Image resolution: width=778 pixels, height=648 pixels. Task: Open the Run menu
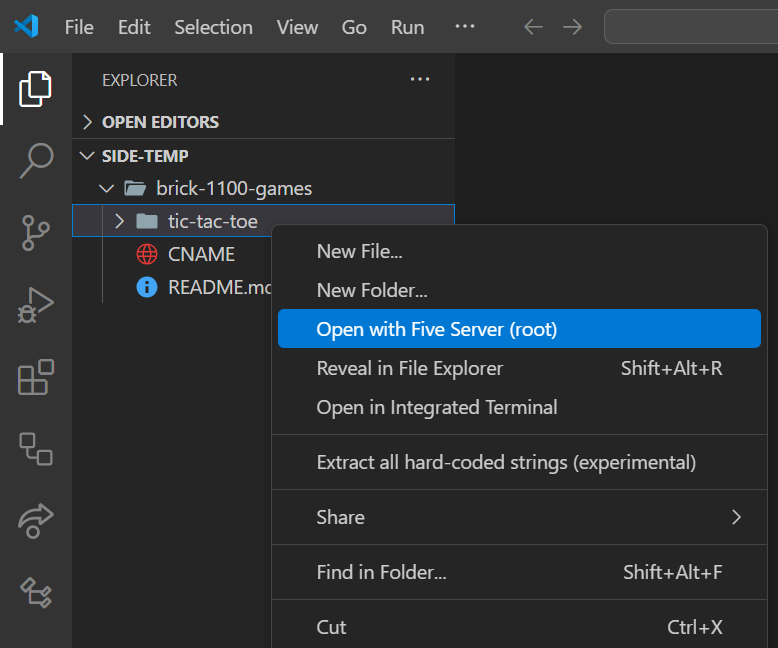coord(407,27)
